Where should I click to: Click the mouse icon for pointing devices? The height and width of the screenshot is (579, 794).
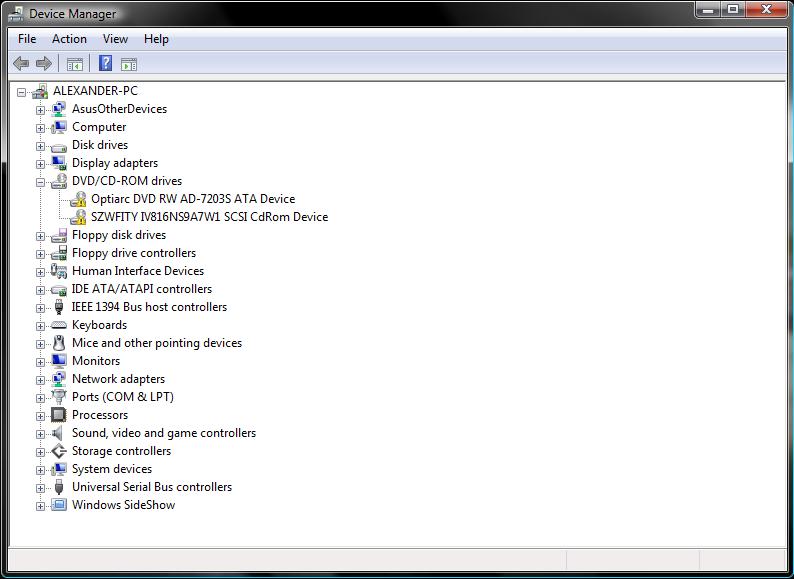[x=59, y=343]
